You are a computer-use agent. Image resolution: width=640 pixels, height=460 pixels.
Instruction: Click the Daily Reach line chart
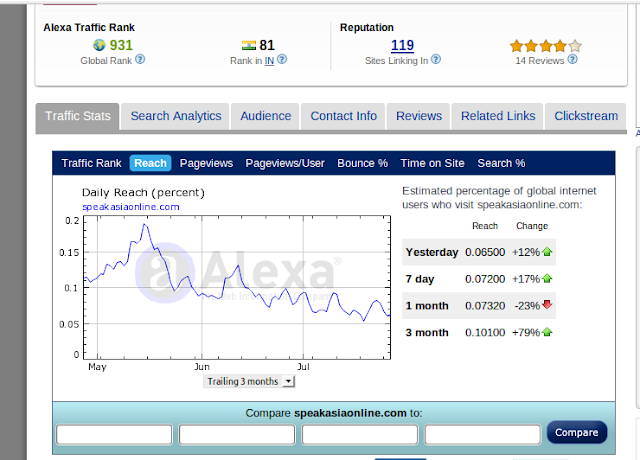tap(237, 287)
